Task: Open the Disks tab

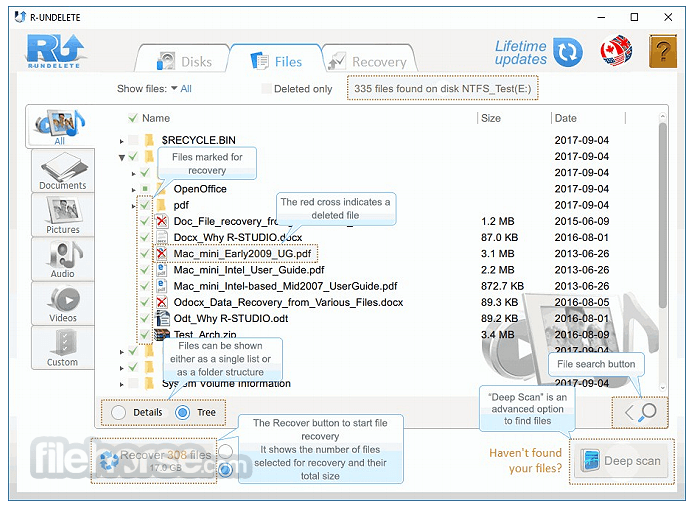Action: click(184, 61)
